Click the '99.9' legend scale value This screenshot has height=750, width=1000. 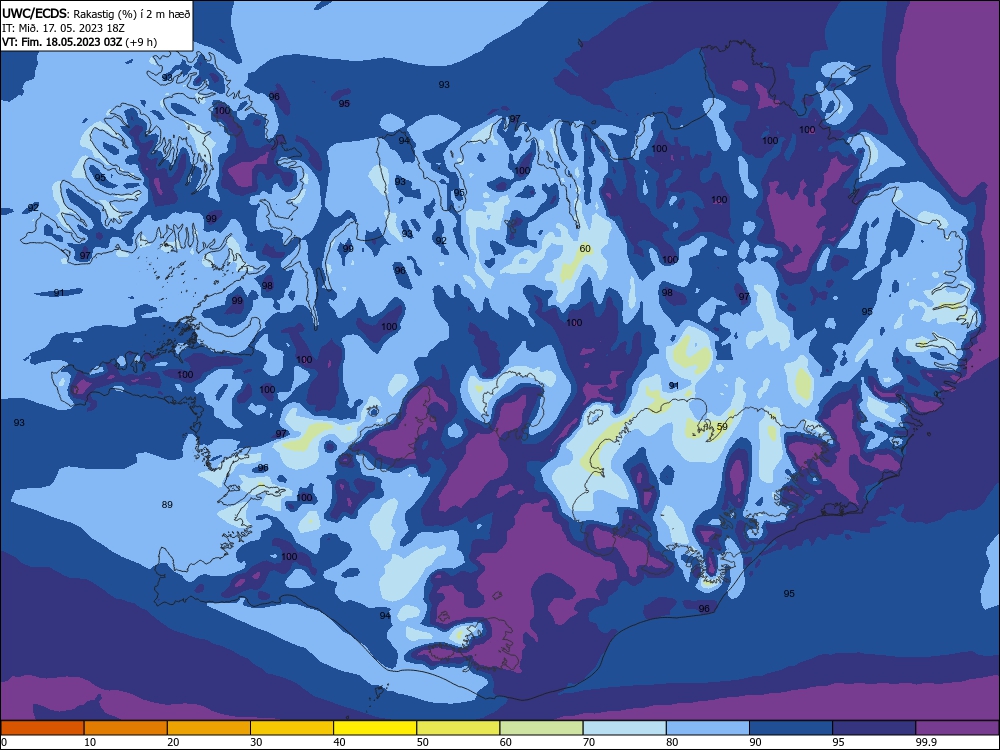click(926, 742)
